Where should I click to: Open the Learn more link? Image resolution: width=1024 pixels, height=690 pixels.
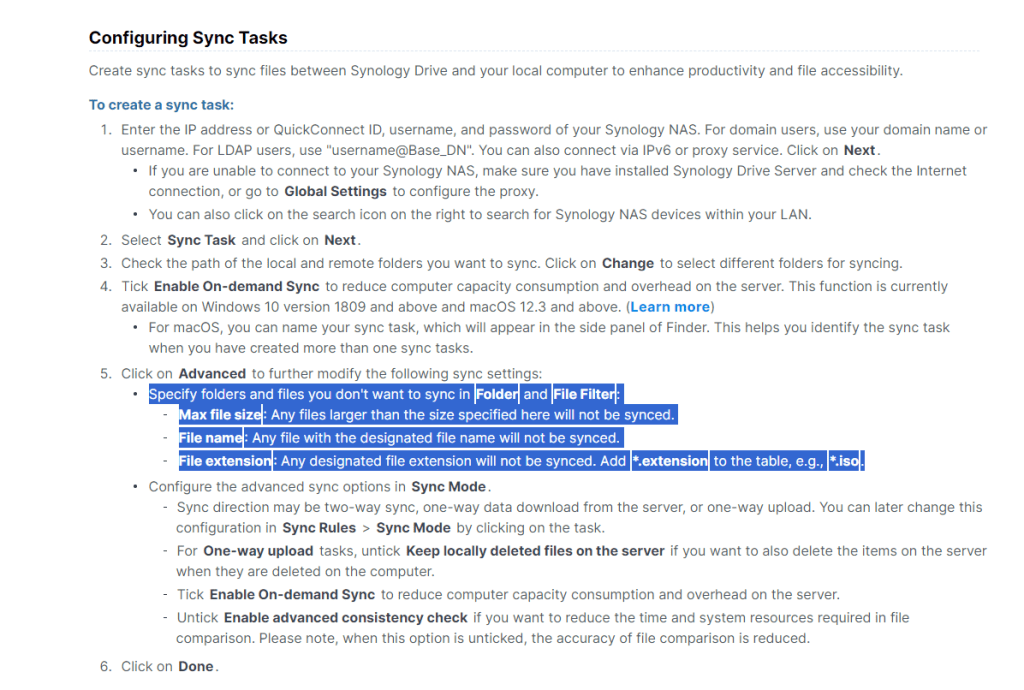coord(670,307)
